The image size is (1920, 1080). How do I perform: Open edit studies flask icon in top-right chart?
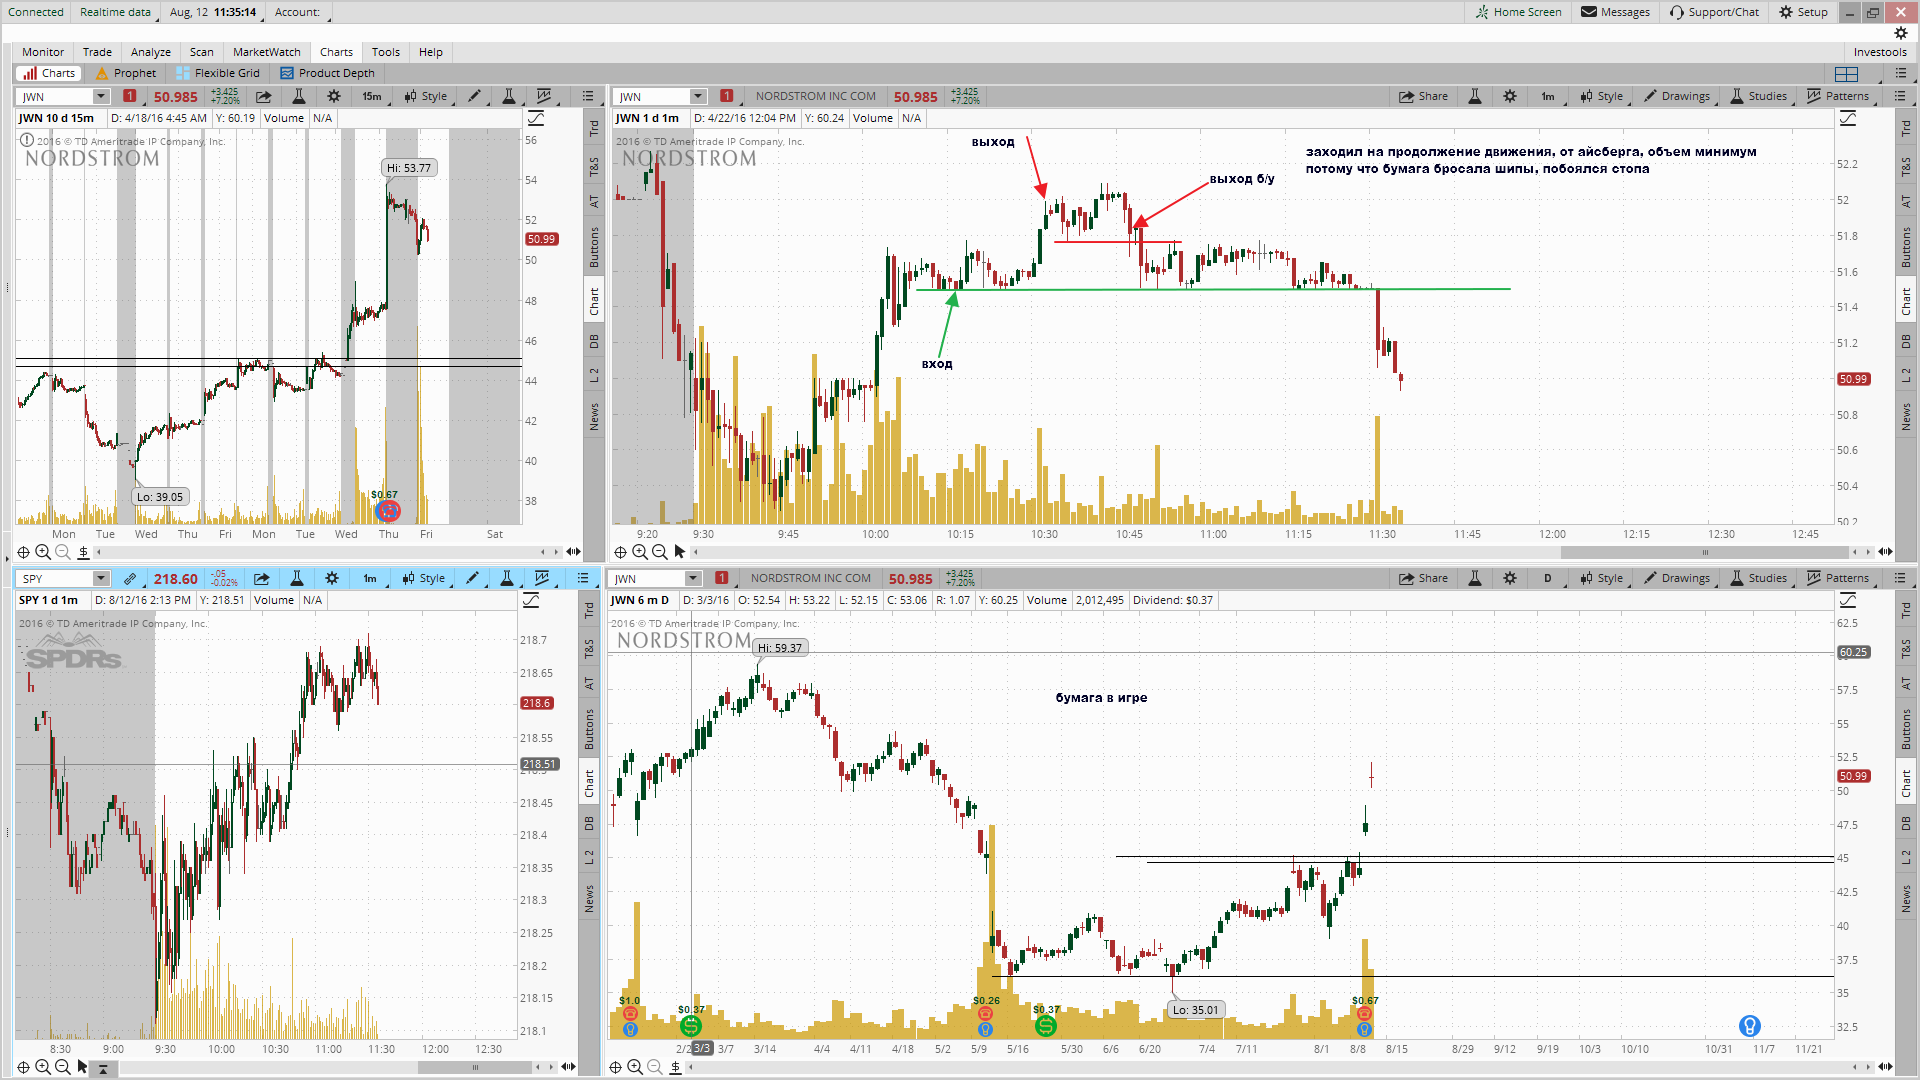1474,96
